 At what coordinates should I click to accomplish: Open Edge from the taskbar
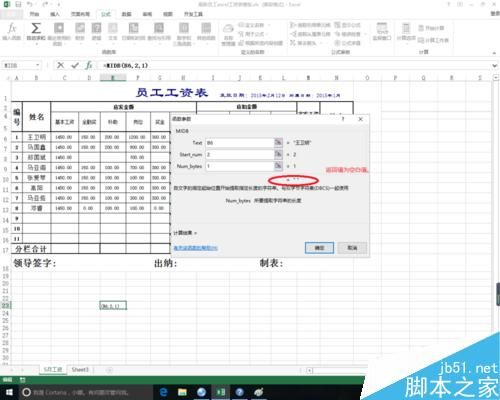[x=163, y=392]
